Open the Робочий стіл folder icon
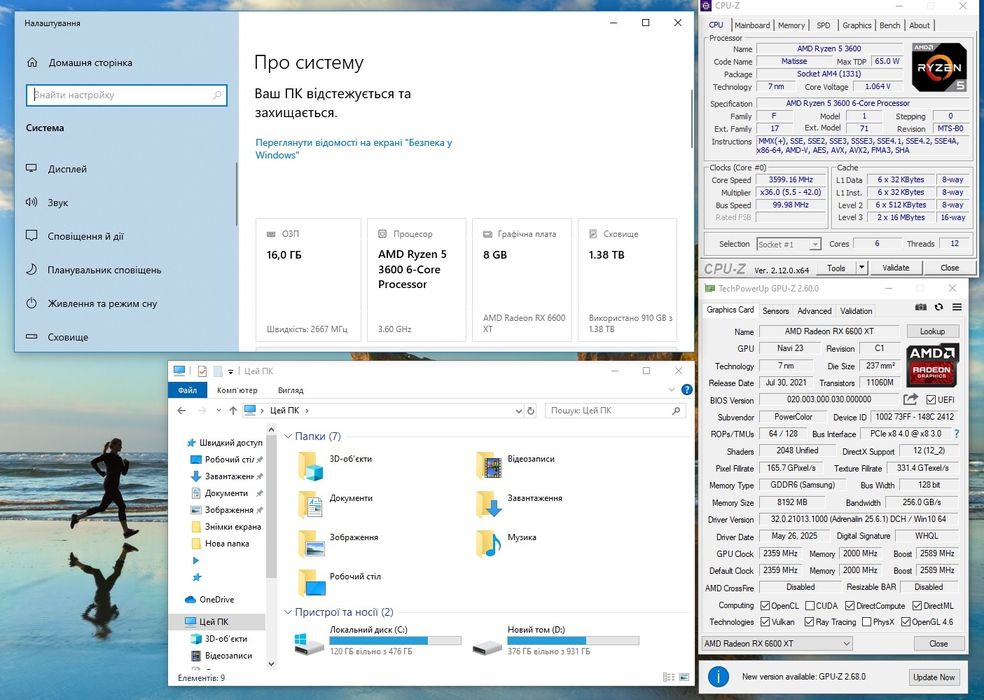984x700 pixels. point(311,583)
